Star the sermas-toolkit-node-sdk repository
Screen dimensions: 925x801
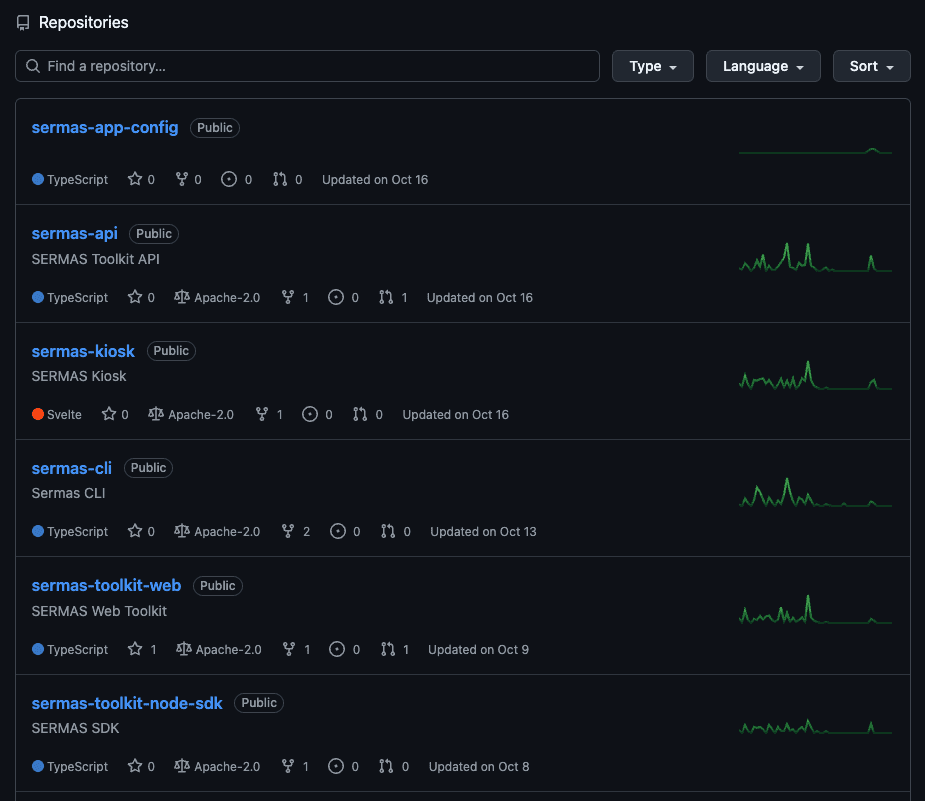(x=136, y=766)
